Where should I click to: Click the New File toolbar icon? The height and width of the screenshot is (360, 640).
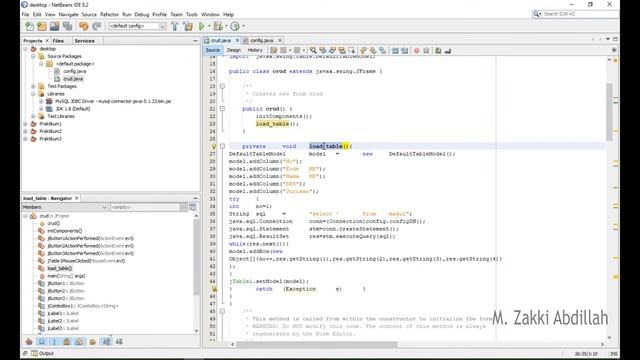[x=29, y=26]
